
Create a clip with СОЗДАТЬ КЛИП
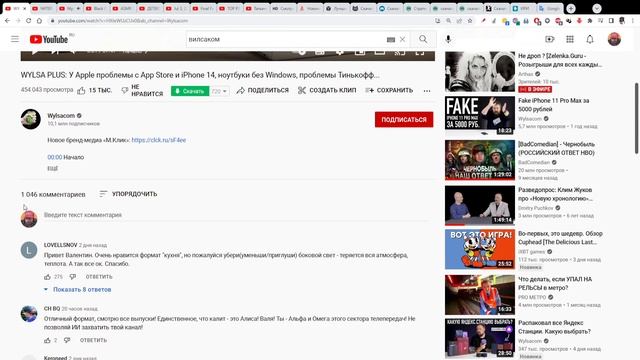click(x=327, y=90)
